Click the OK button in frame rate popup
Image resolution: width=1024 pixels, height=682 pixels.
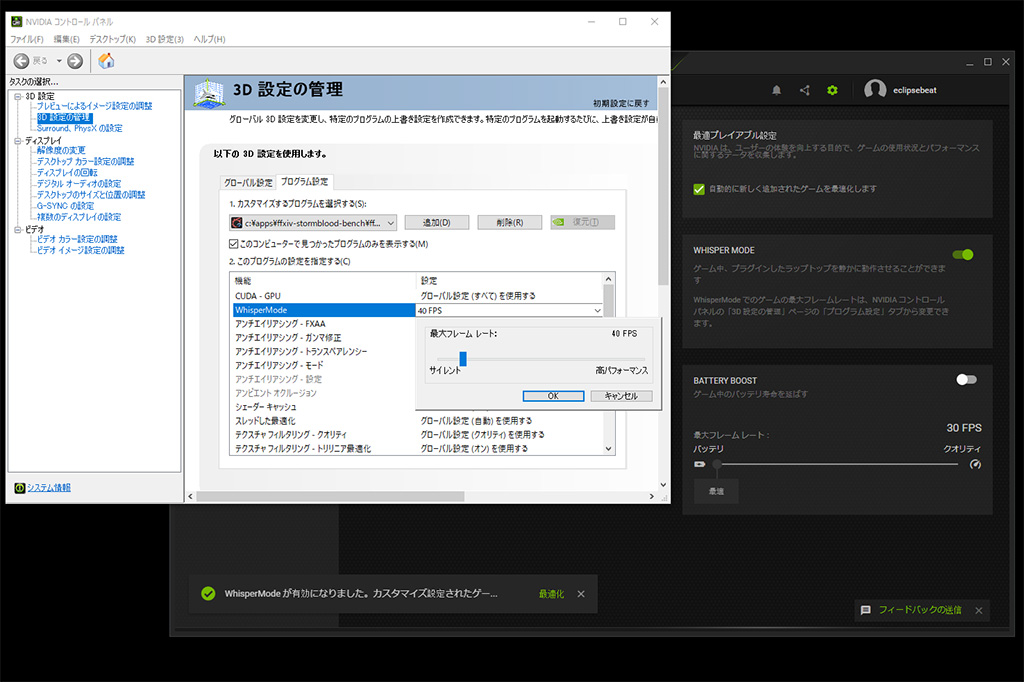(x=552, y=396)
